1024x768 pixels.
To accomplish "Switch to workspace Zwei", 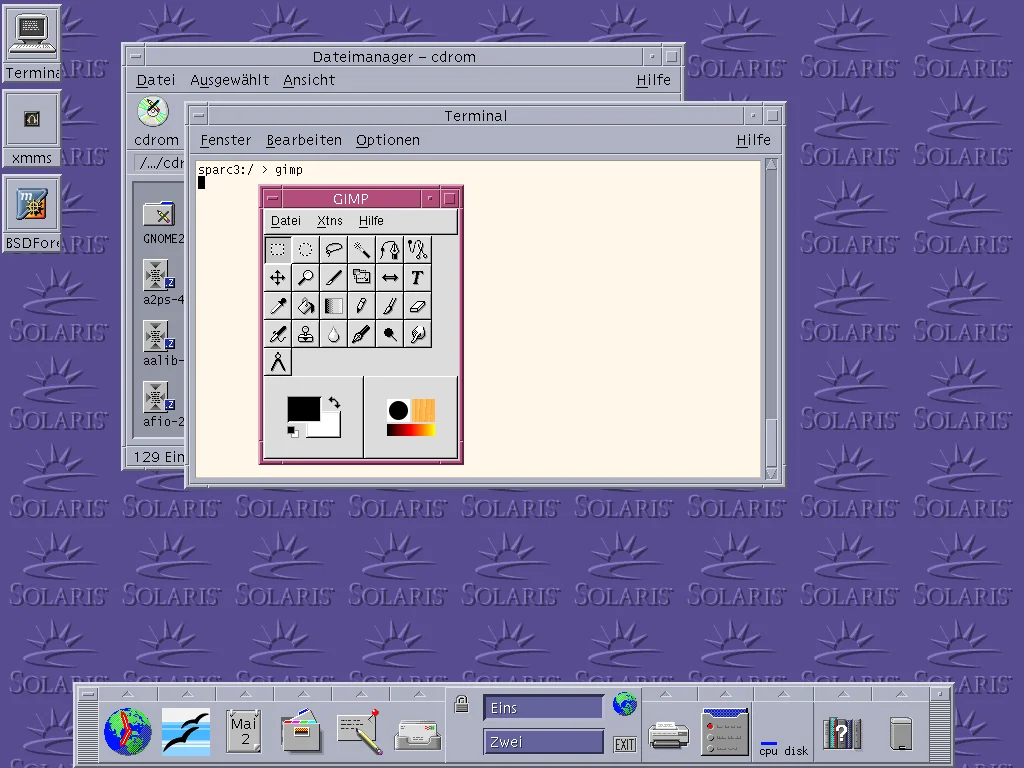I will [543, 742].
